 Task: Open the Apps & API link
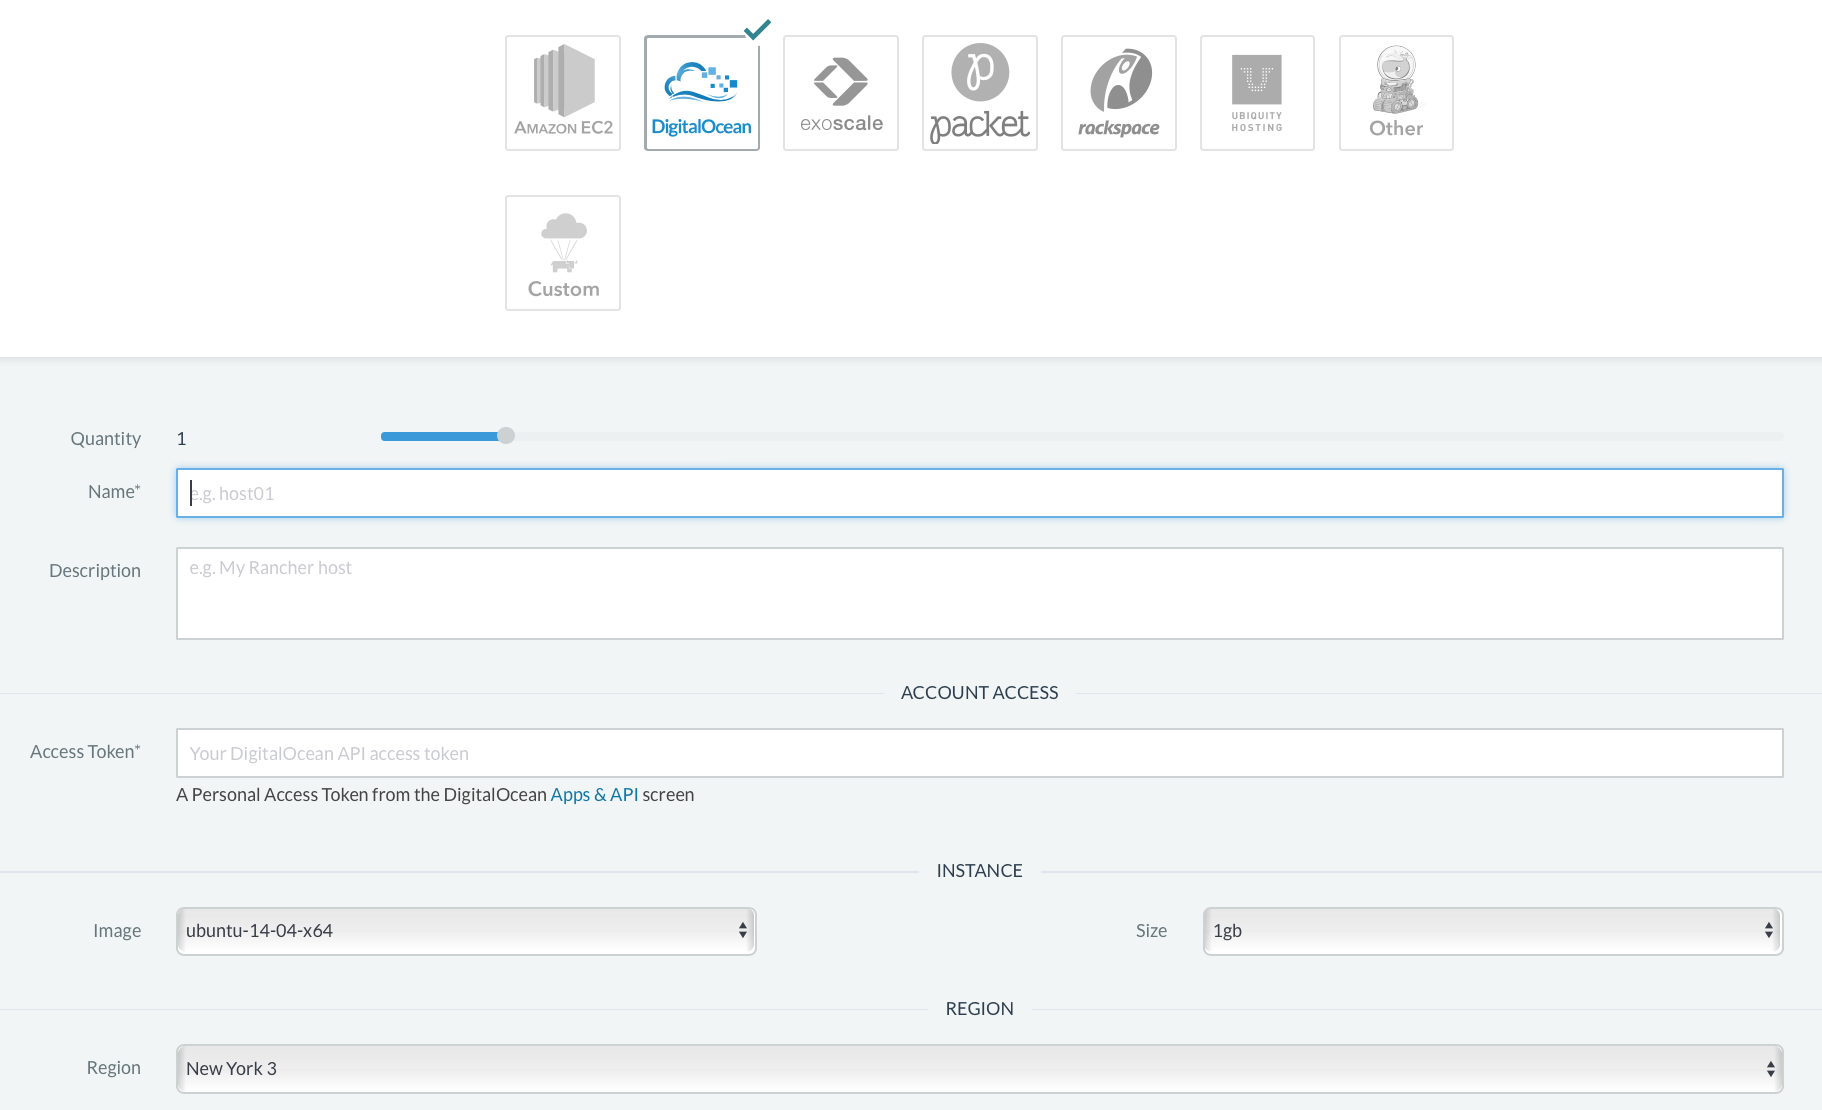coord(595,794)
